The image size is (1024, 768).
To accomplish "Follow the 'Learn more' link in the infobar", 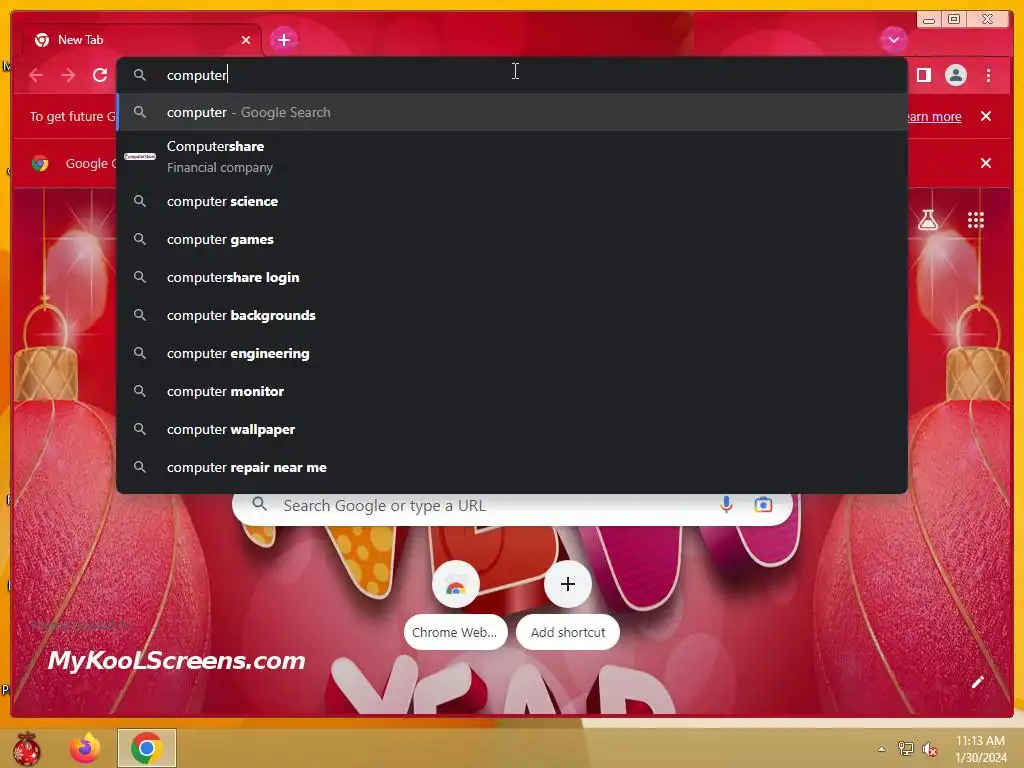I will 934,116.
